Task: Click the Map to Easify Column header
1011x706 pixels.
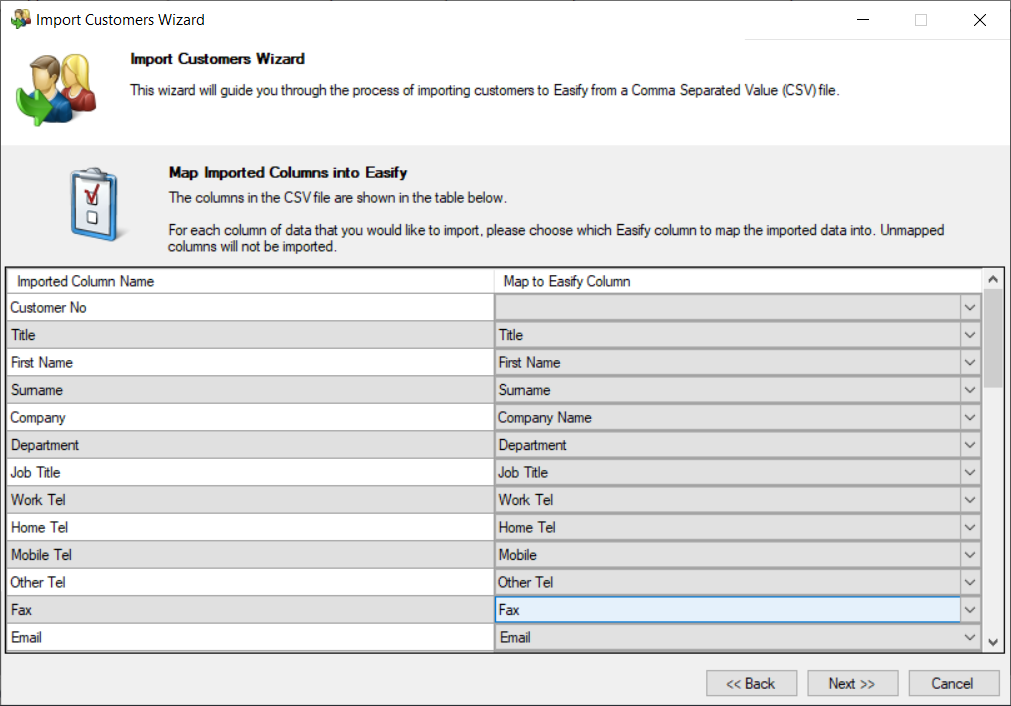Action: tap(738, 281)
